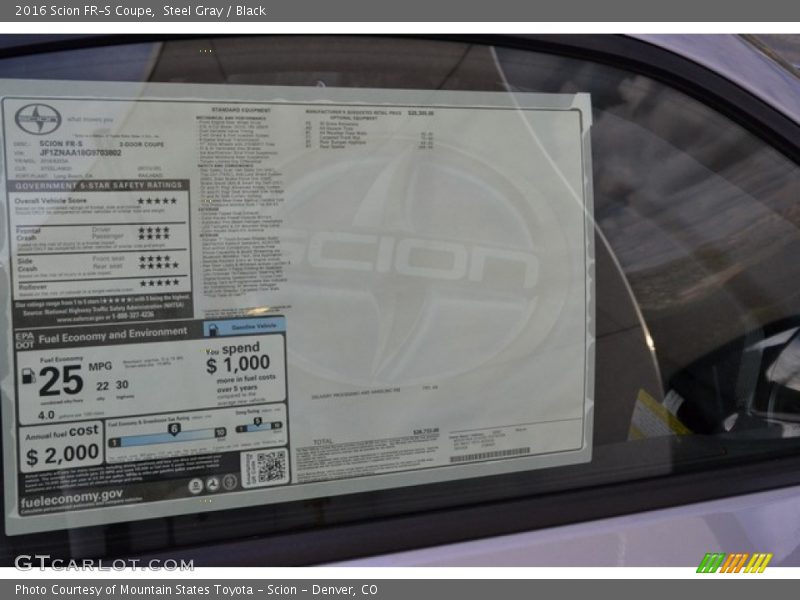Click the Smog Rating marker 5
This screenshot has height=600, width=800.
pyautogui.click(x=258, y=421)
